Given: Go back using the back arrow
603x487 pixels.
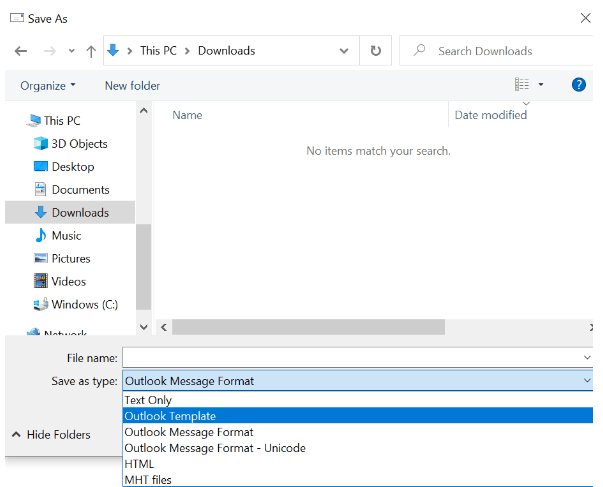Looking at the screenshot, I should [x=21, y=51].
